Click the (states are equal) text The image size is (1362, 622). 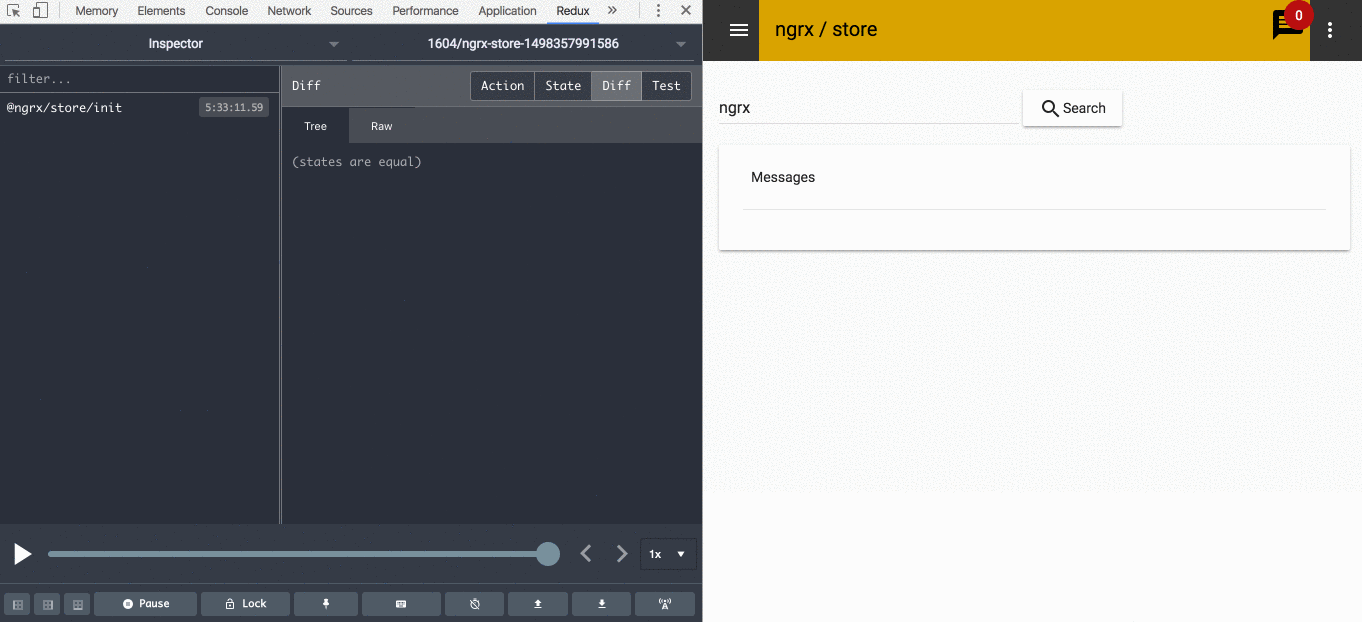click(357, 162)
